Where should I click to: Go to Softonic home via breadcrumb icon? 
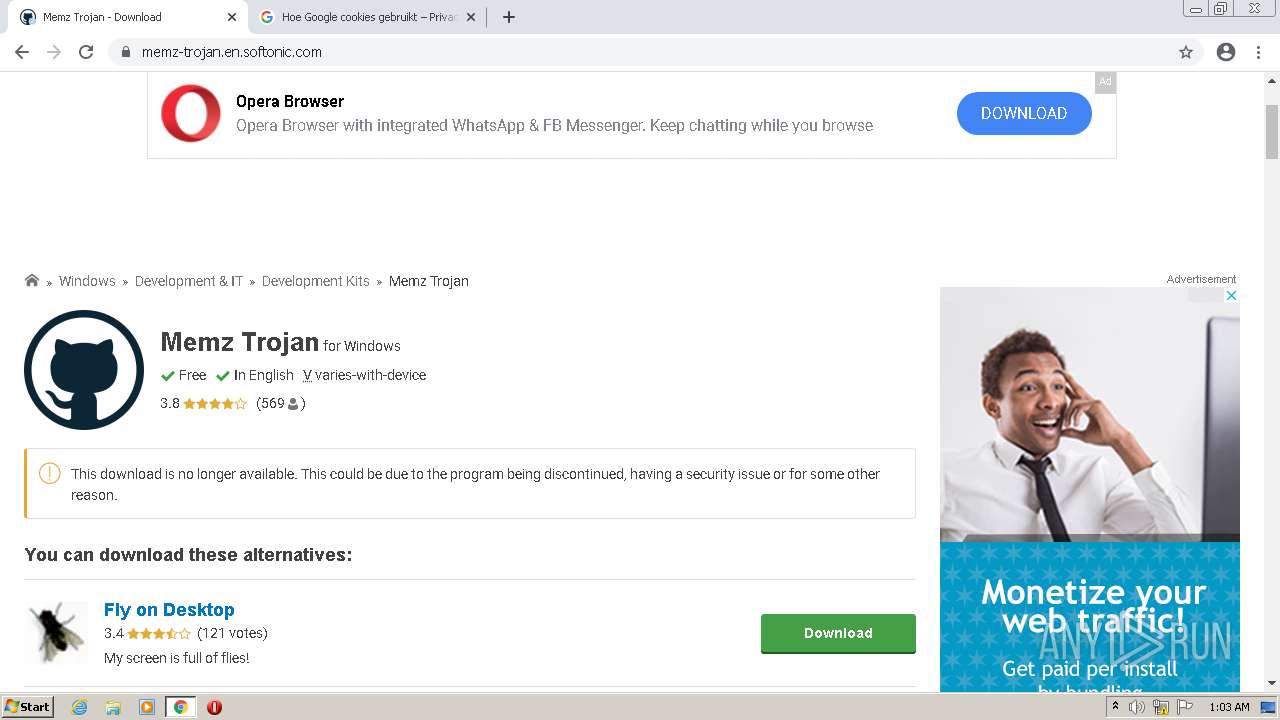(x=32, y=281)
